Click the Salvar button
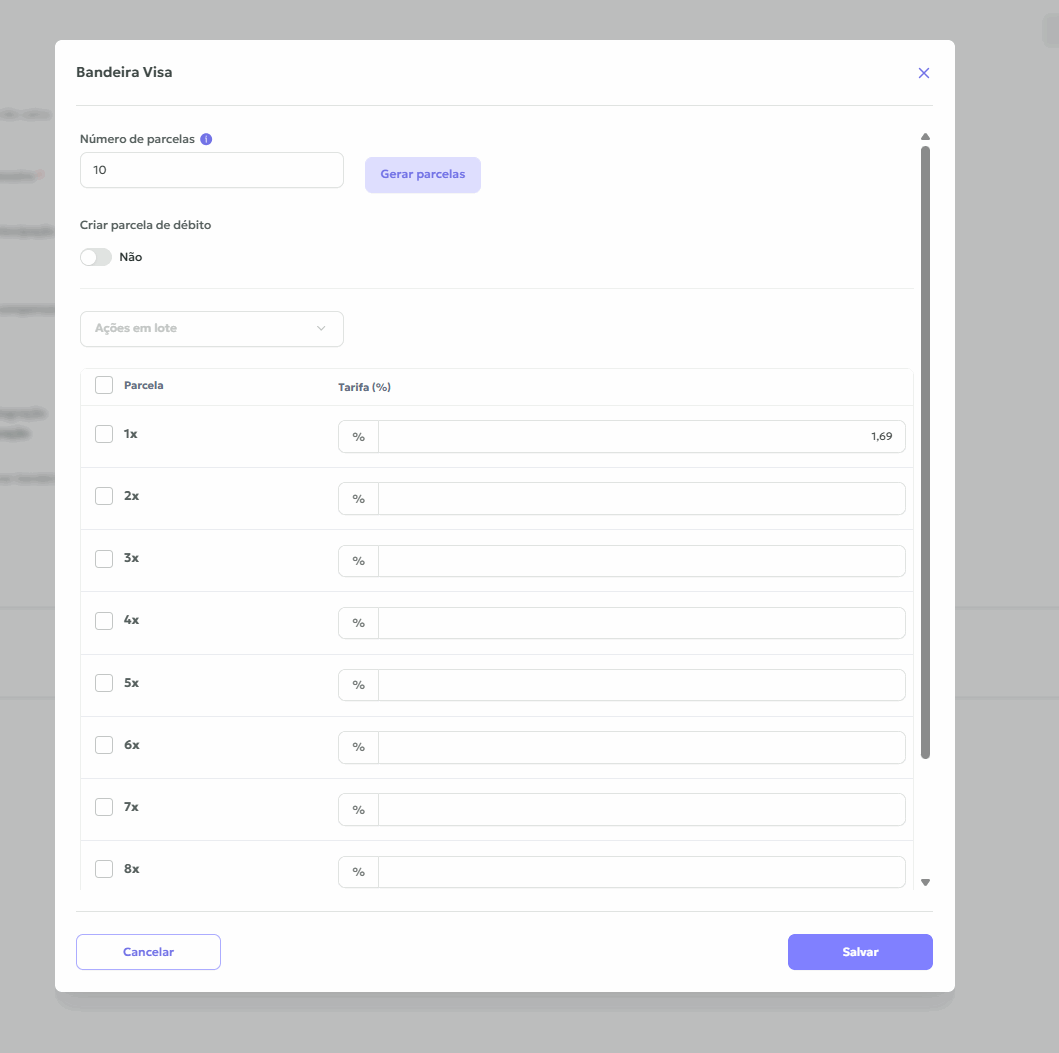1059x1053 pixels. coord(860,952)
